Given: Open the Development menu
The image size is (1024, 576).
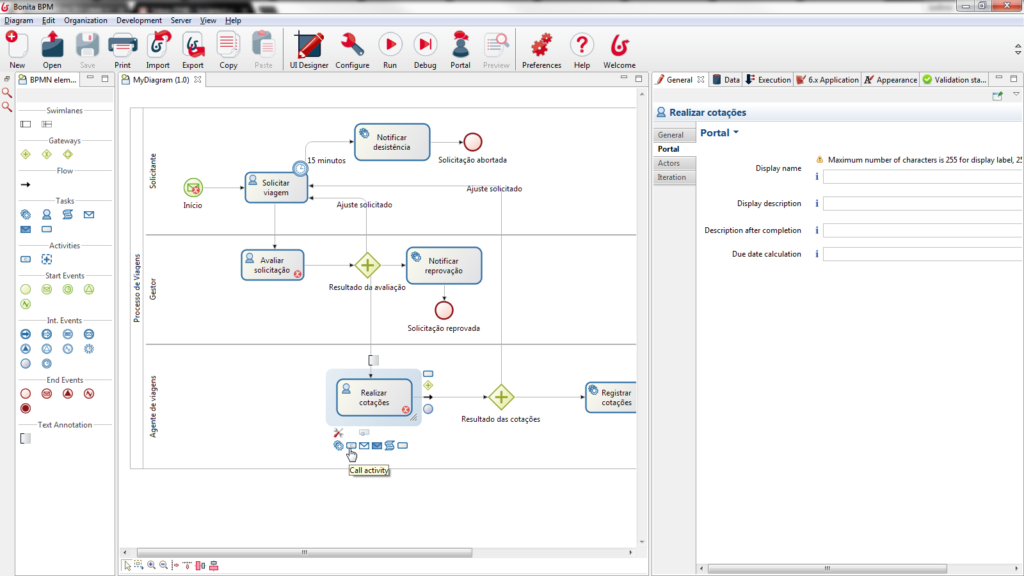Looking at the screenshot, I should coord(139,20).
